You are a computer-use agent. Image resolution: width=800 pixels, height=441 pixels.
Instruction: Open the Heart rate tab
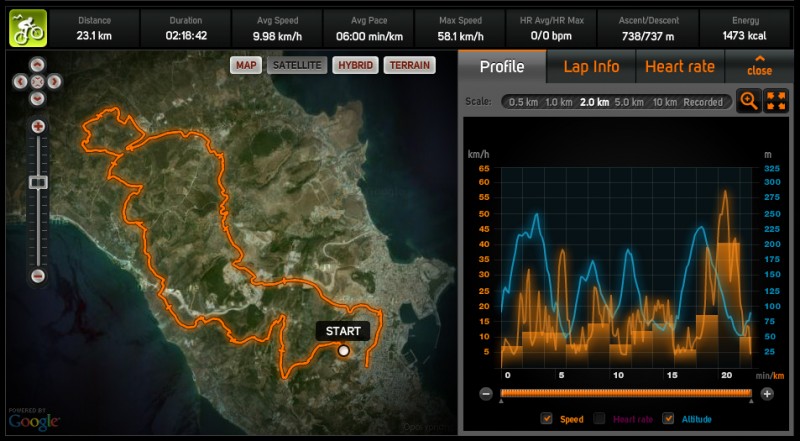click(x=680, y=67)
